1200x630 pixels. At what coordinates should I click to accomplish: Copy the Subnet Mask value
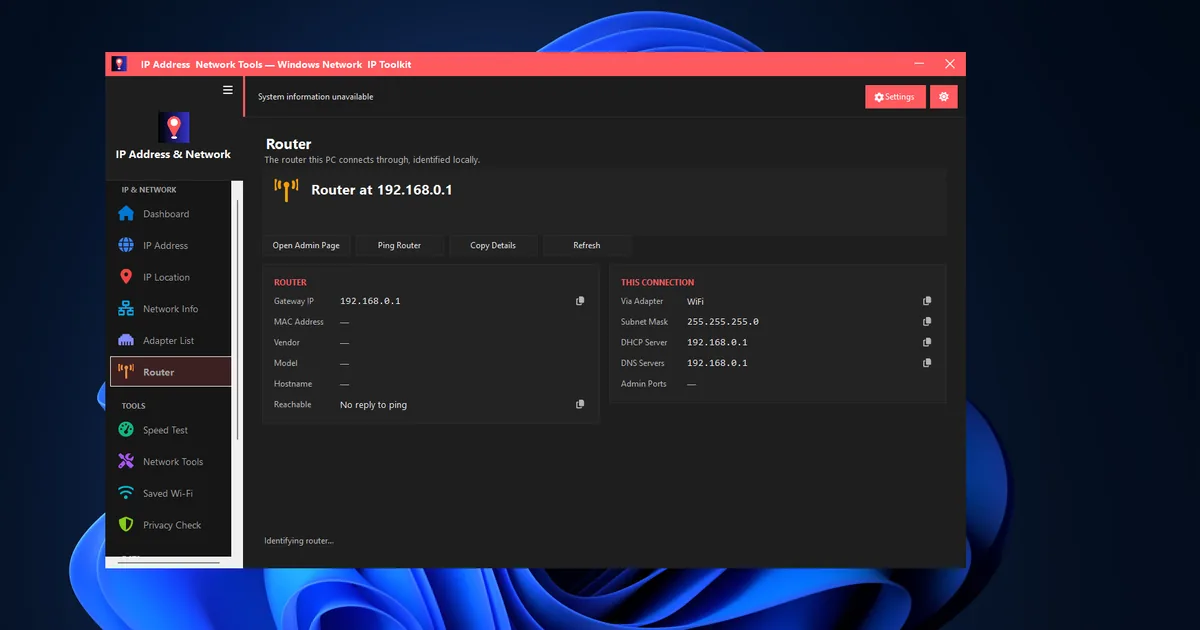927,322
